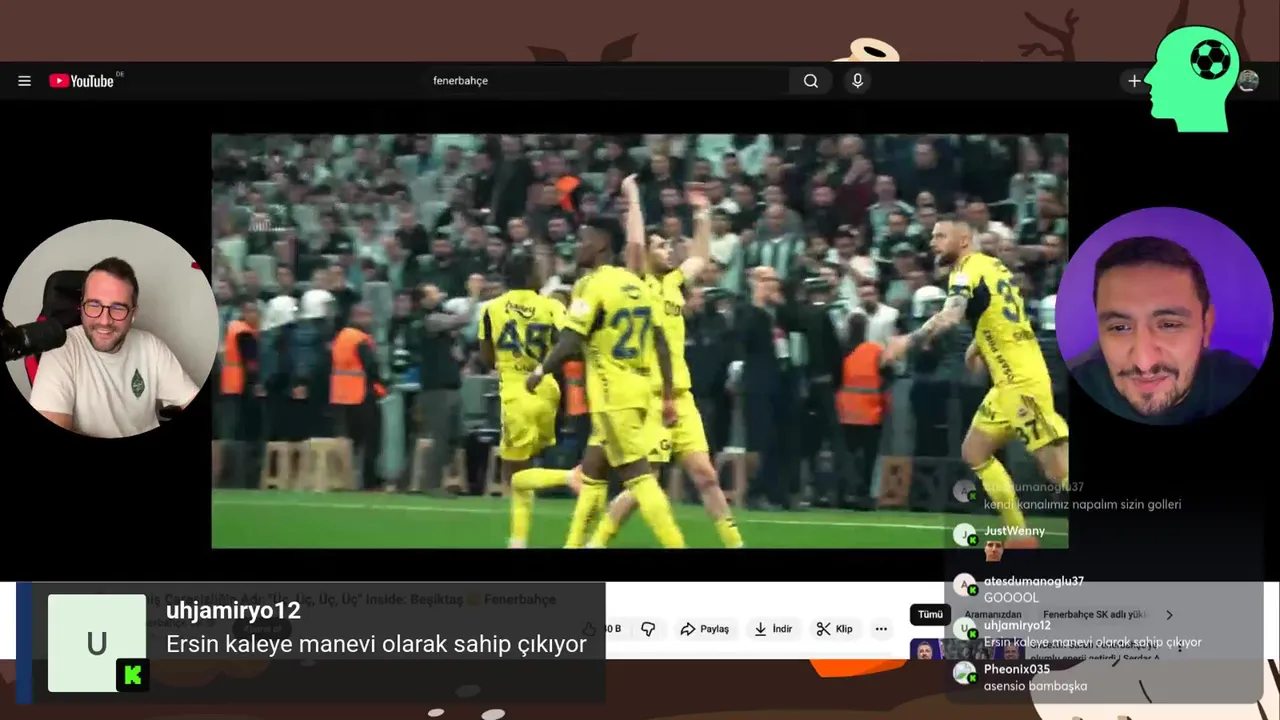Viewport: 1280px width, 720px height.
Task: Click 'kendi kanalımız napalım sizin golleri' message
Action: click(1082, 504)
